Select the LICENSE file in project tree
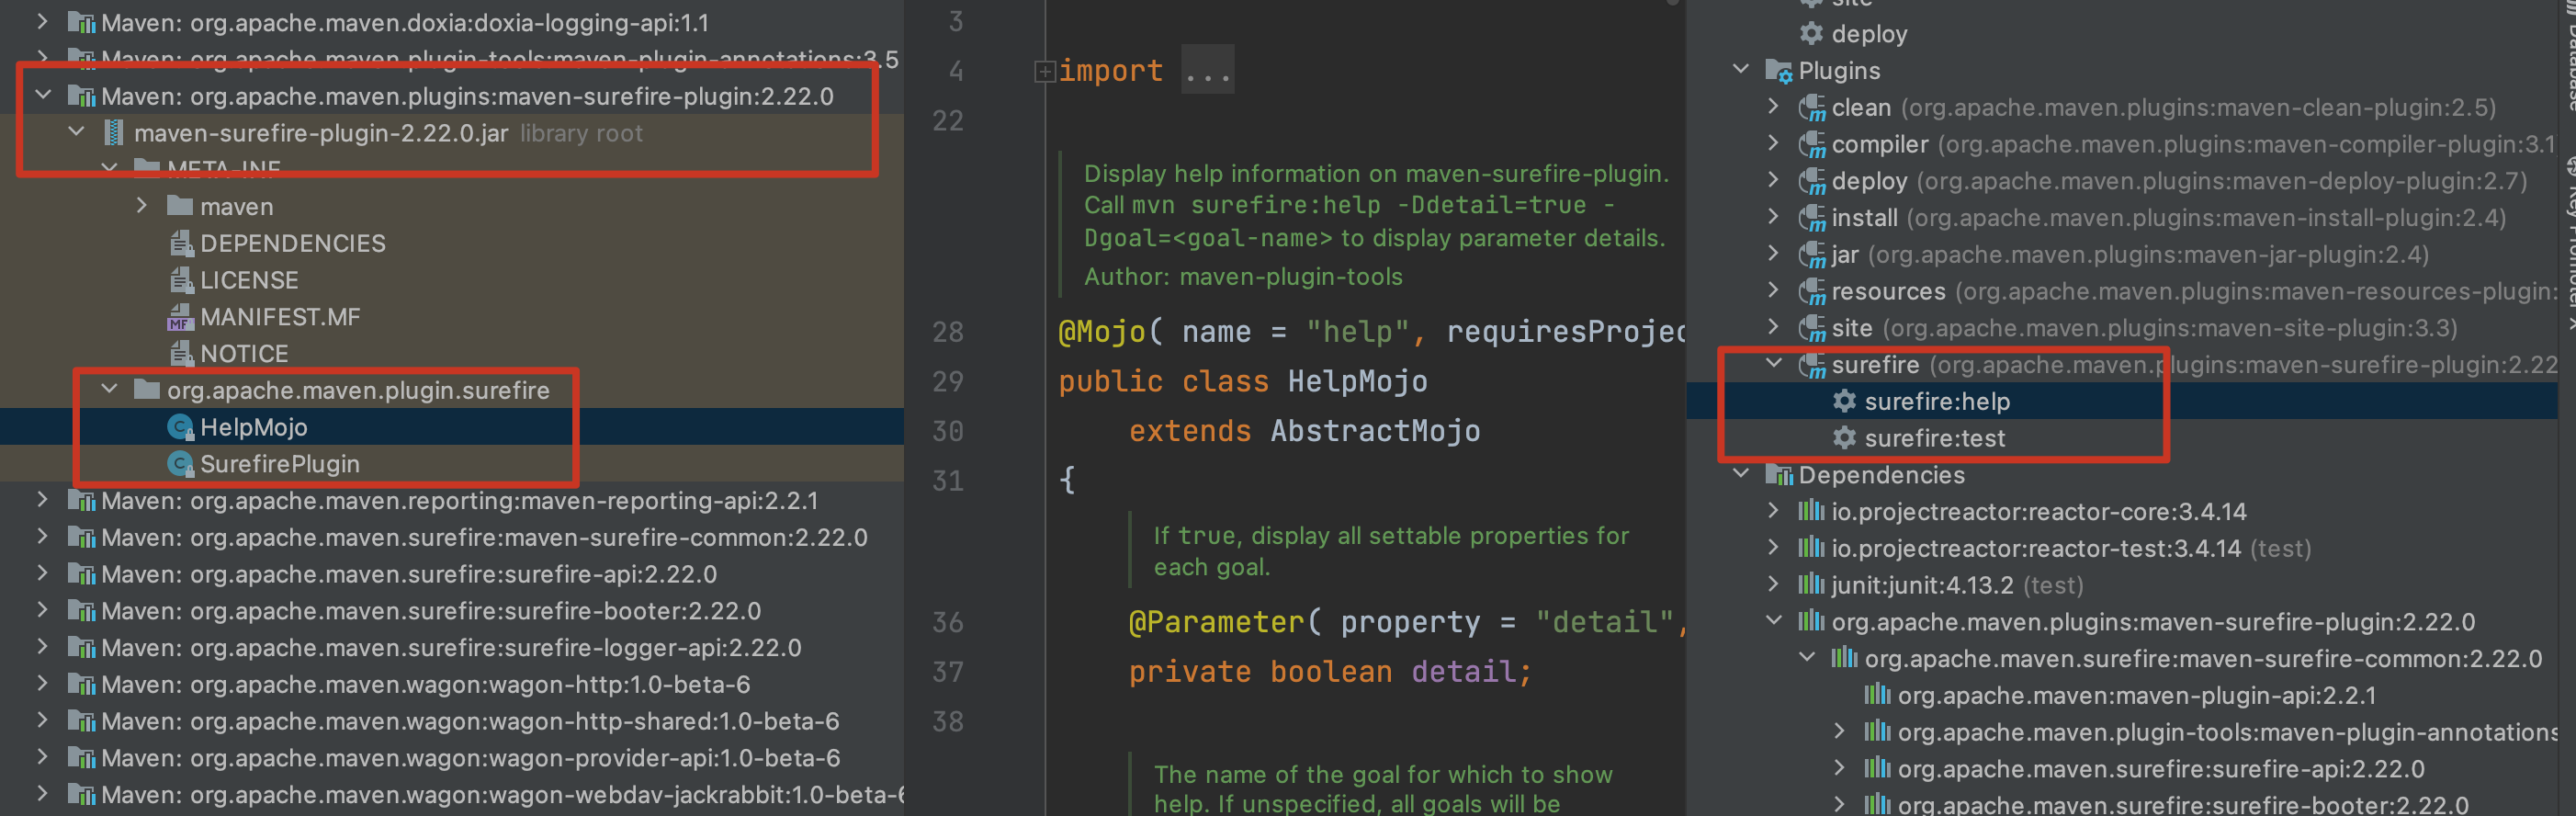Viewport: 2576px width, 816px height. [x=249, y=281]
